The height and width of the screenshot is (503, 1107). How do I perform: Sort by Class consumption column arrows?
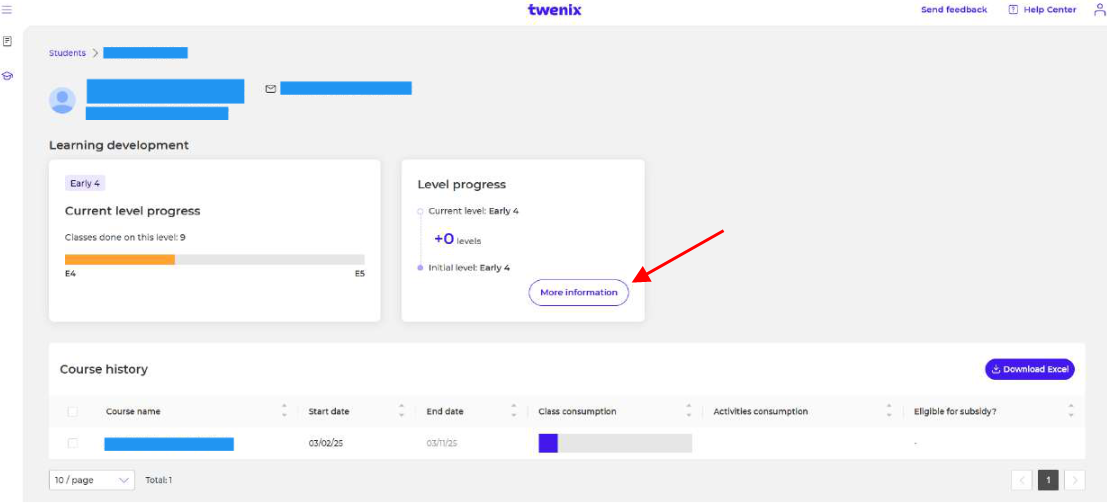pyautogui.click(x=688, y=411)
